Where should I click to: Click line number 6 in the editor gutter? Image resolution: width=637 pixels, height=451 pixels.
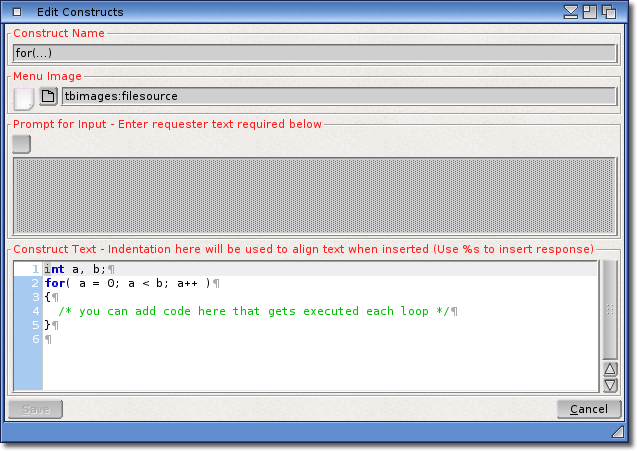point(35,339)
